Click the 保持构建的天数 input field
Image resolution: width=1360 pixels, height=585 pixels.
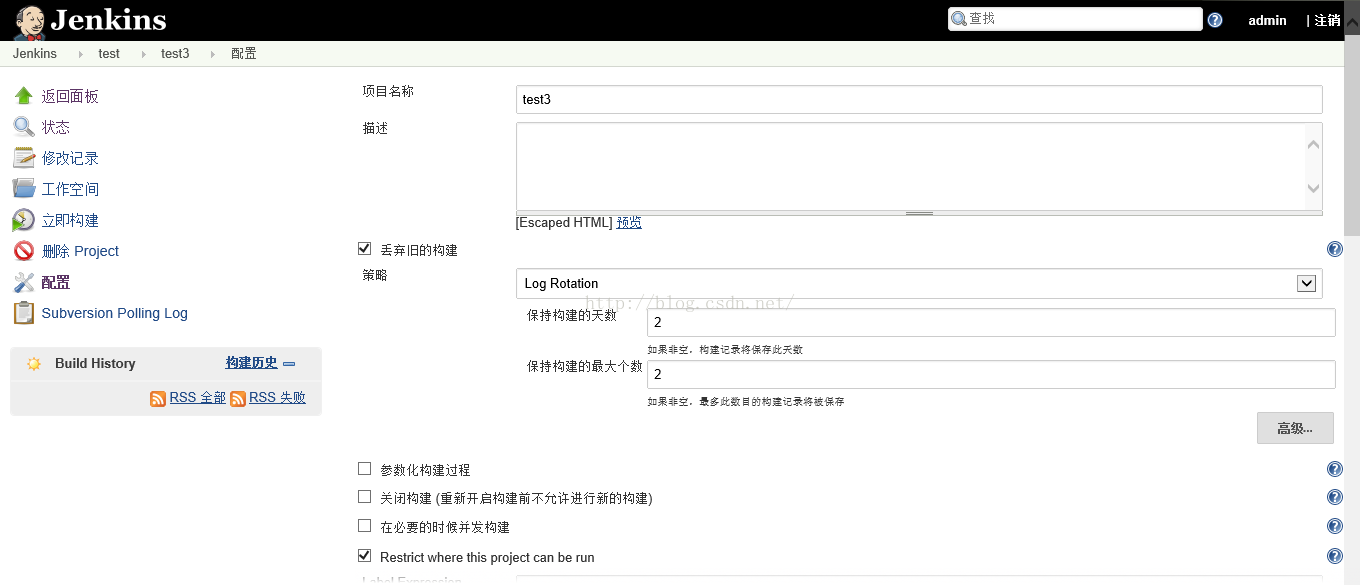(x=991, y=322)
